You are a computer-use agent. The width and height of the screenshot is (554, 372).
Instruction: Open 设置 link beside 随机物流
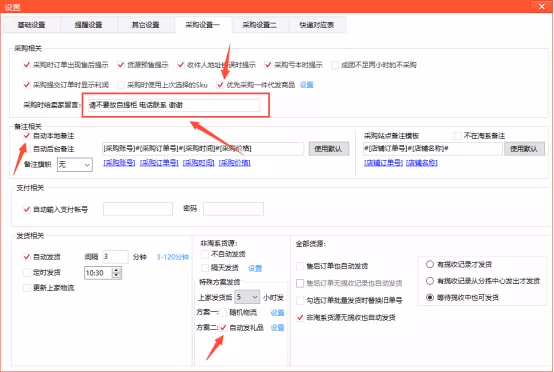click(277, 313)
